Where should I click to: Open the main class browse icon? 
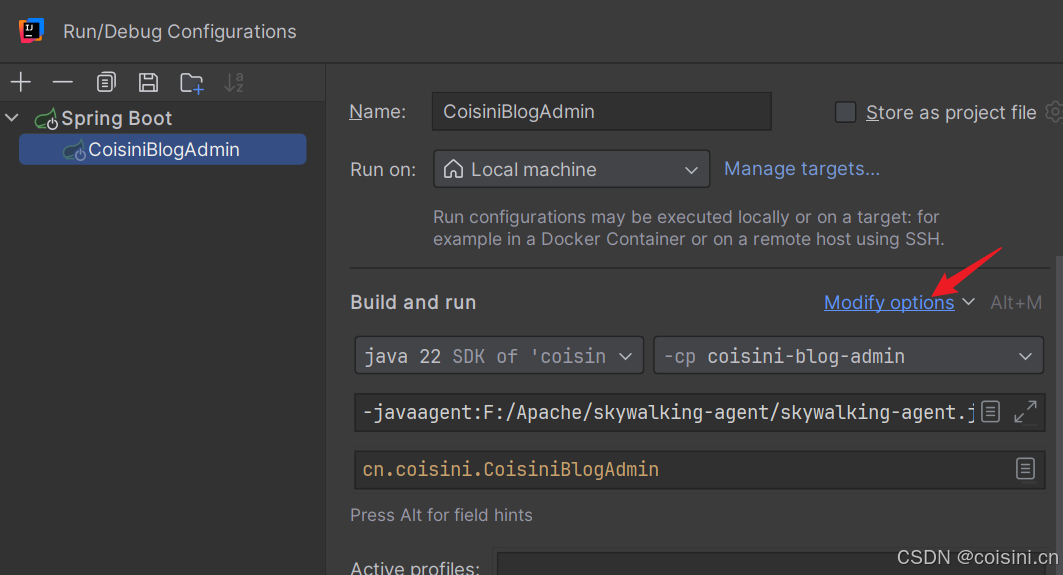(1025, 469)
